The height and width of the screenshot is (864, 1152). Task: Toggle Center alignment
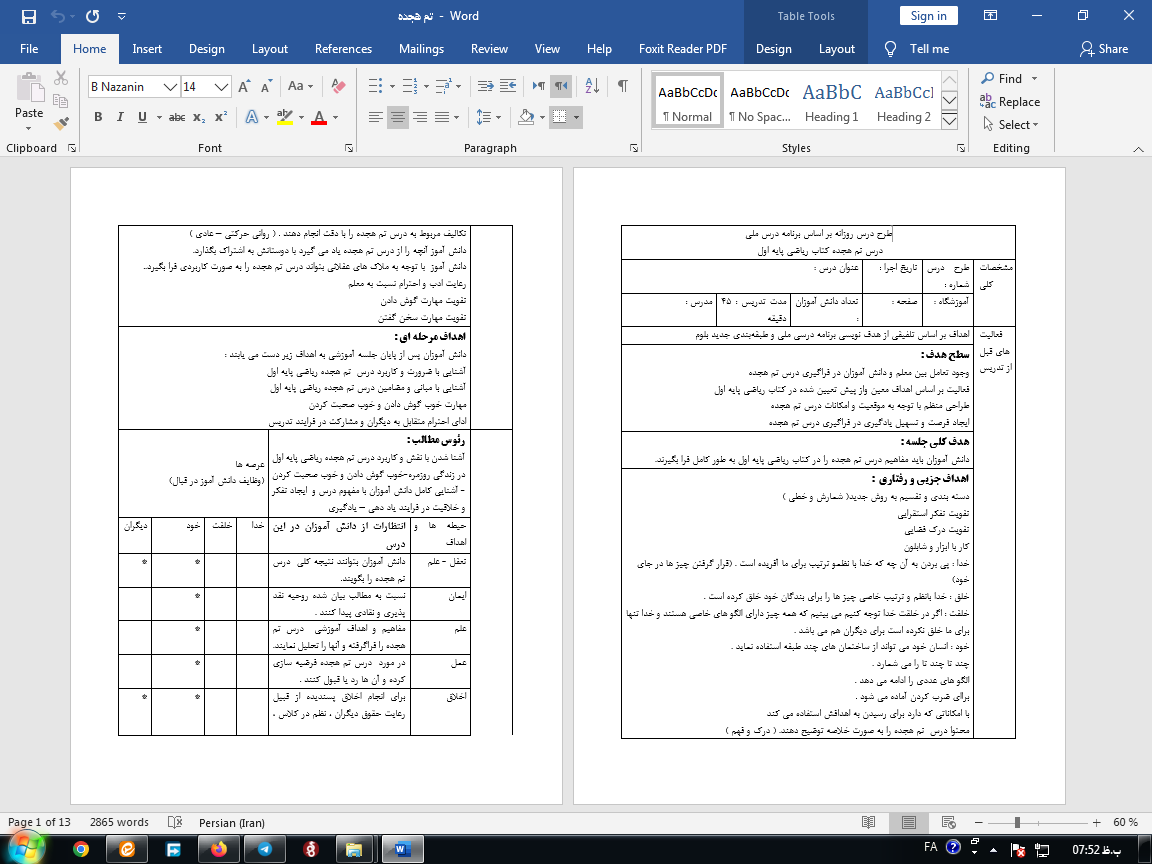(x=398, y=117)
